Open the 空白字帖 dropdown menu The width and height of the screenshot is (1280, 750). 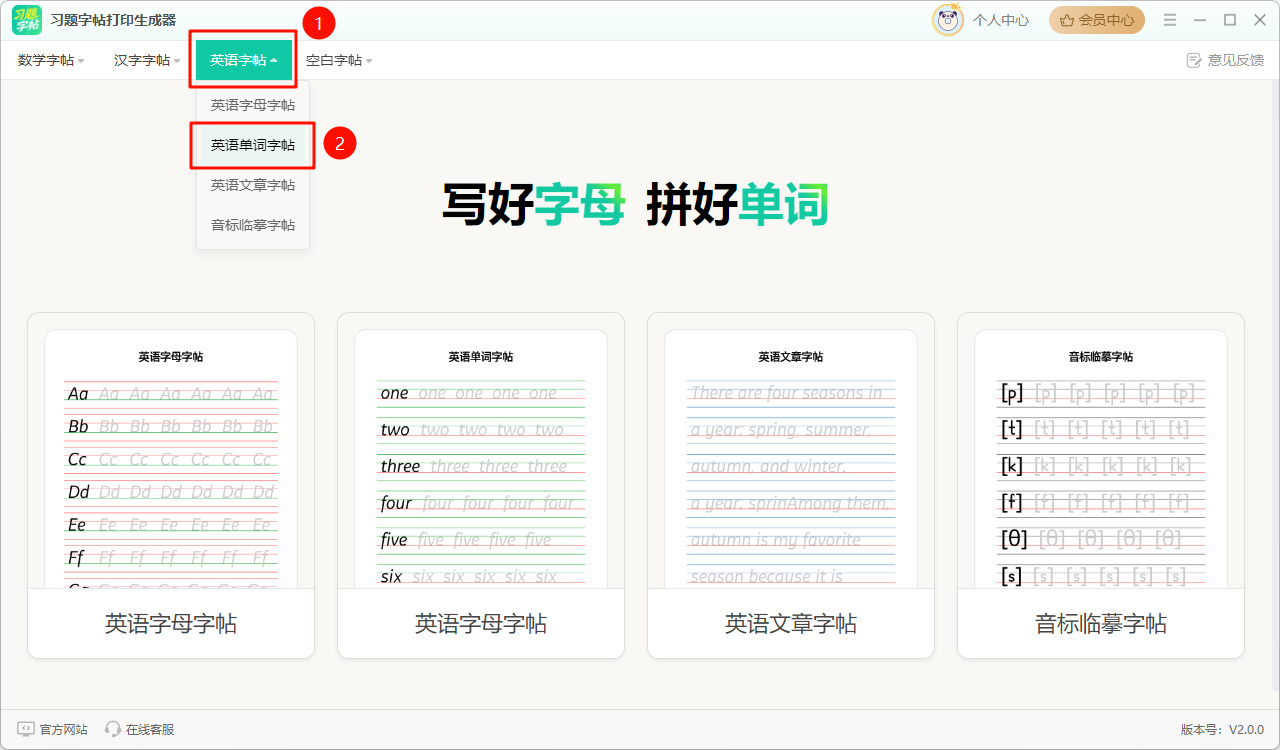(339, 60)
